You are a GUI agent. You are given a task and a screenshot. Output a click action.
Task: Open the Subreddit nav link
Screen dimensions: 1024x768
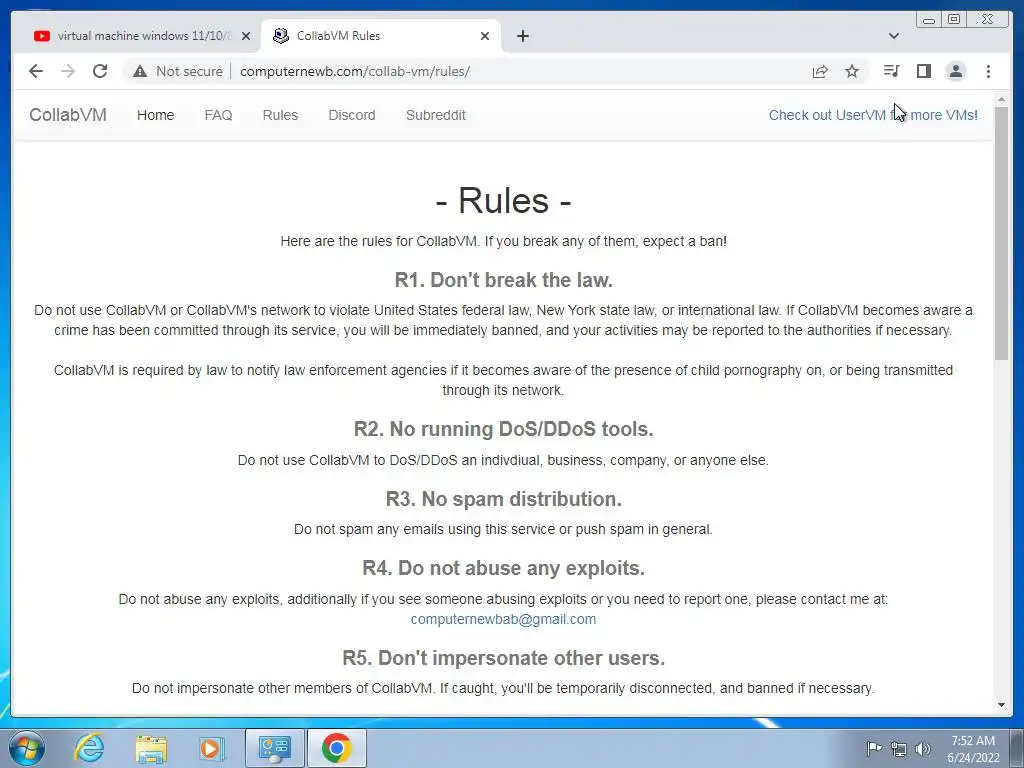point(436,115)
